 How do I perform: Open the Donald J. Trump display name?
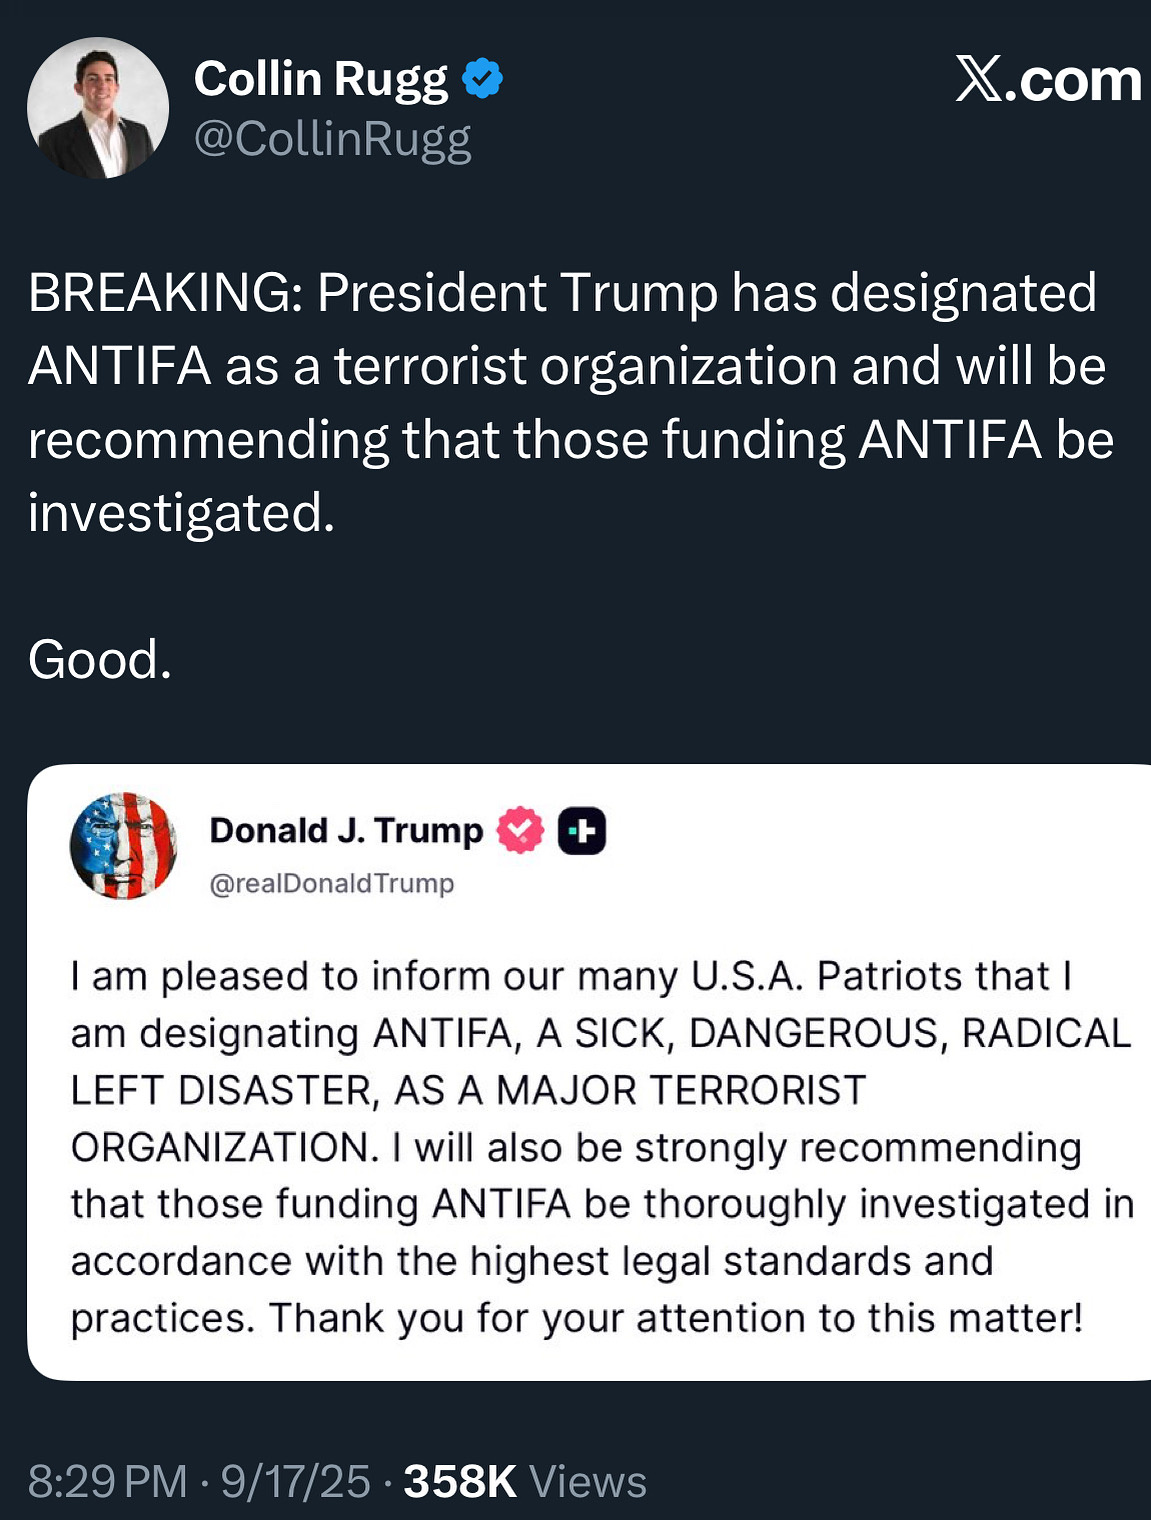[x=346, y=830]
